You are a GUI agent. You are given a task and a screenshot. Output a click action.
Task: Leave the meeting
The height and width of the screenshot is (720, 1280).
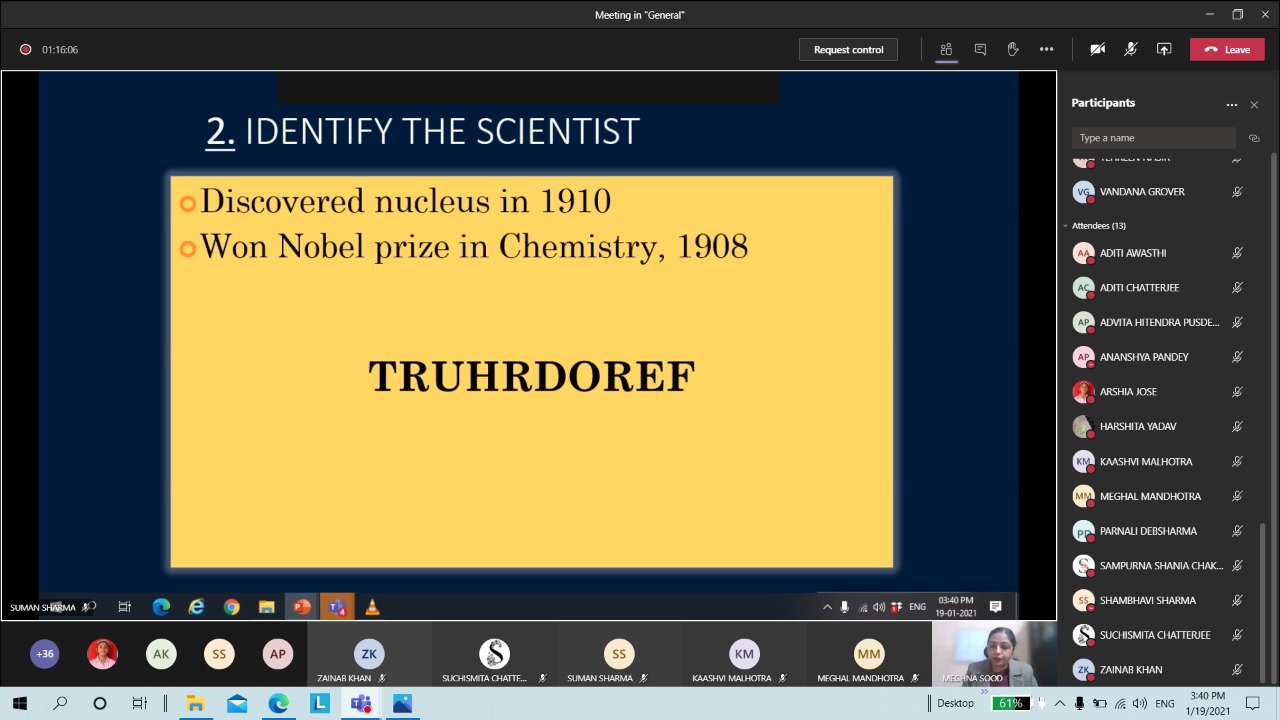pyautogui.click(x=1227, y=49)
